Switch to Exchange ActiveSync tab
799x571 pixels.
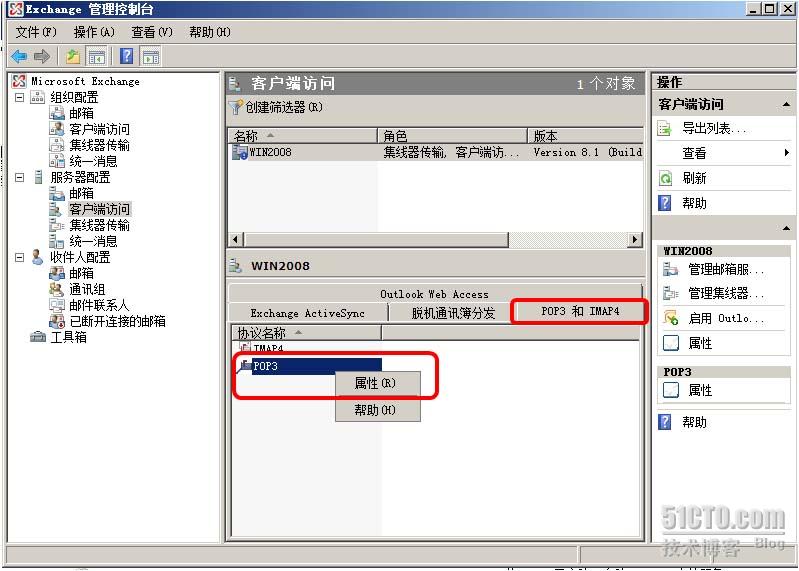[308, 313]
